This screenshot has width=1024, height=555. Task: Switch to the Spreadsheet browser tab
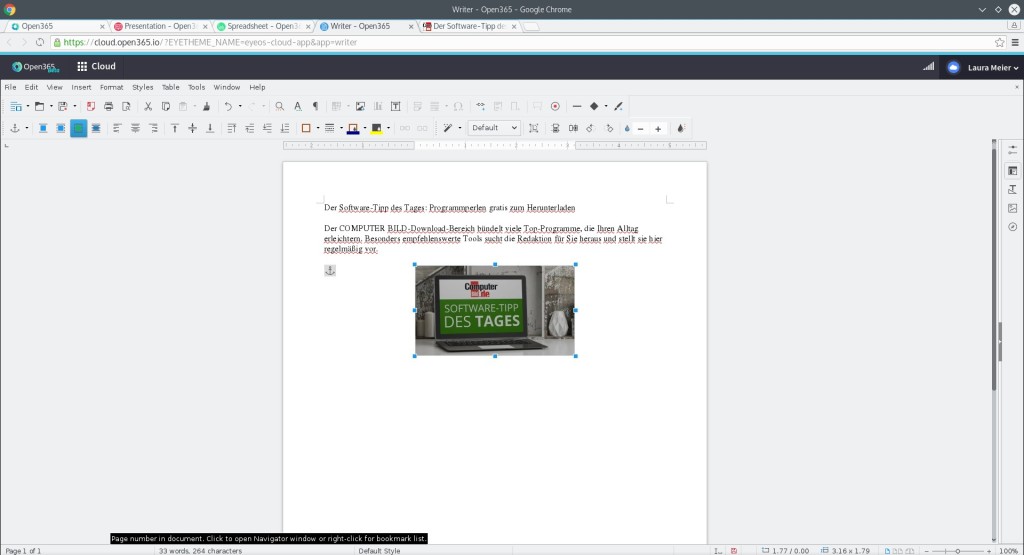click(259, 26)
